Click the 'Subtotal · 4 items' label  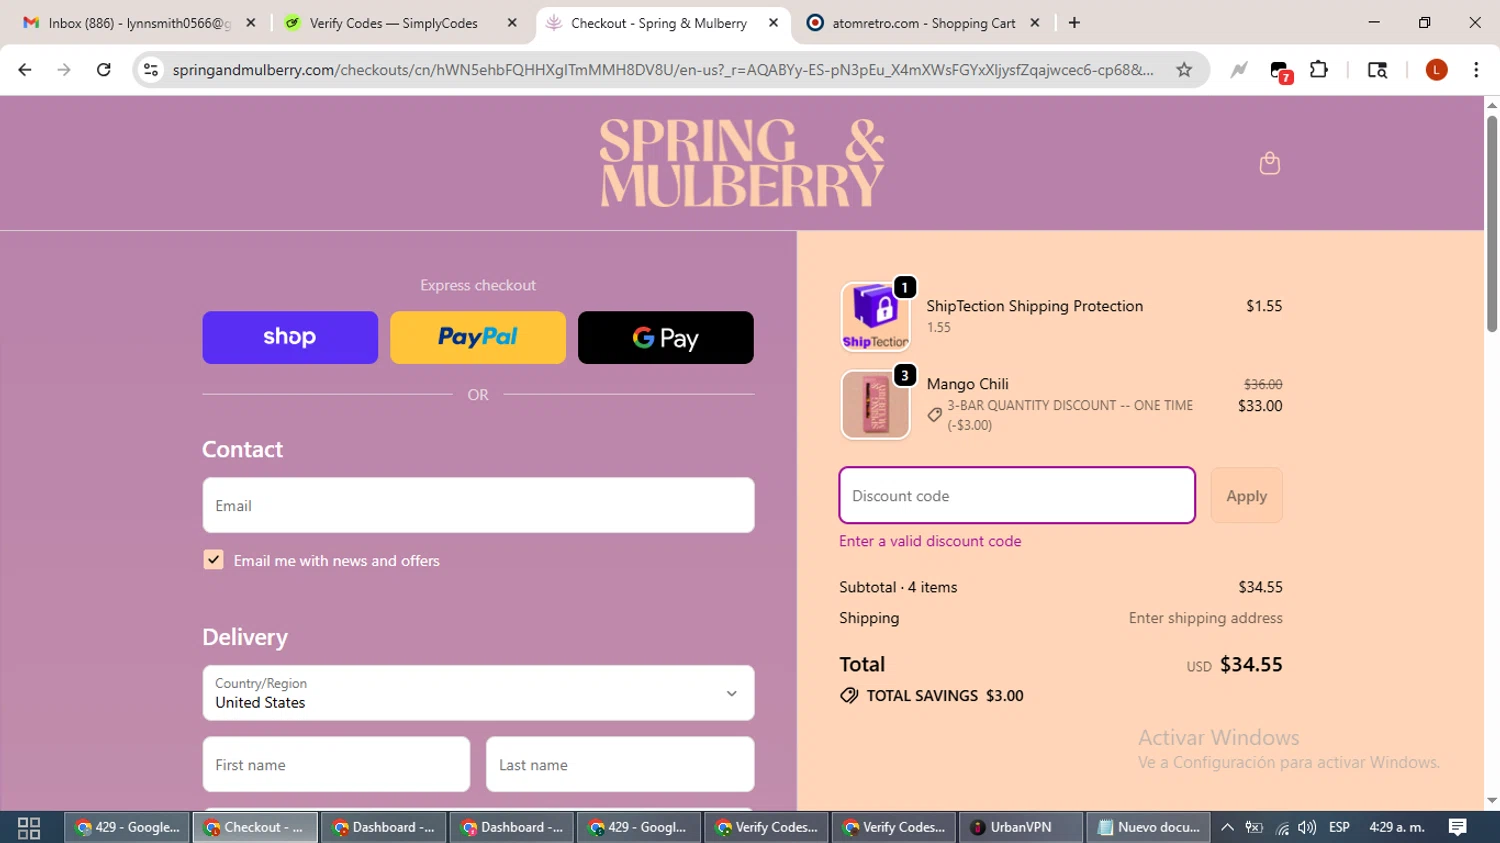(898, 587)
